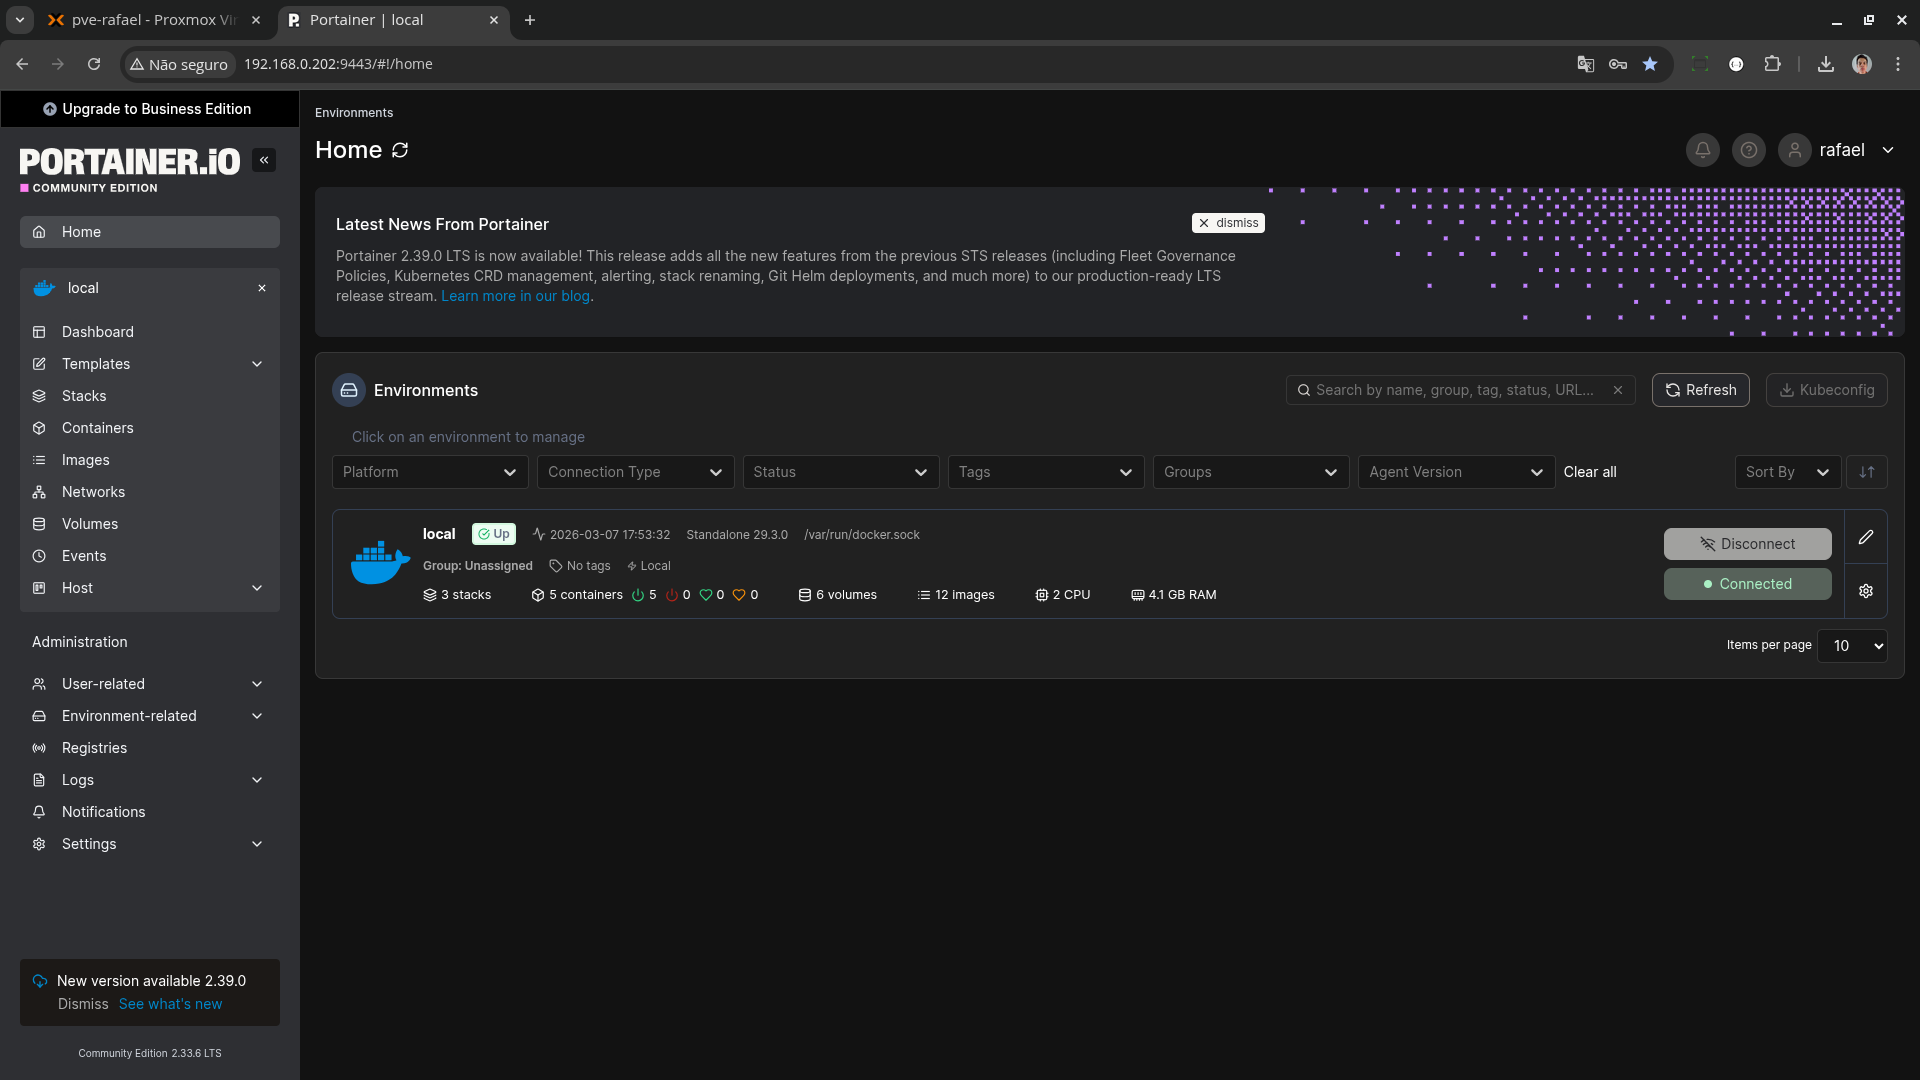The height and width of the screenshot is (1080, 1920).
Task: Click the Up status badge of local
Action: (494, 534)
